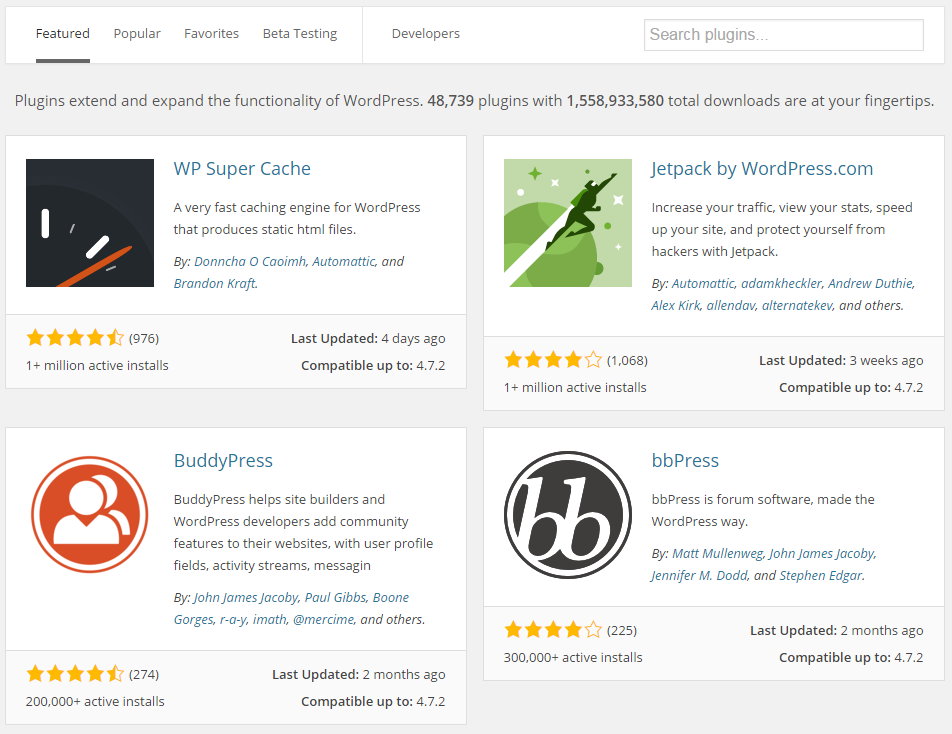The width and height of the screenshot is (952, 734).
Task: Visit Alex Kirk's author page
Action: 676,305
